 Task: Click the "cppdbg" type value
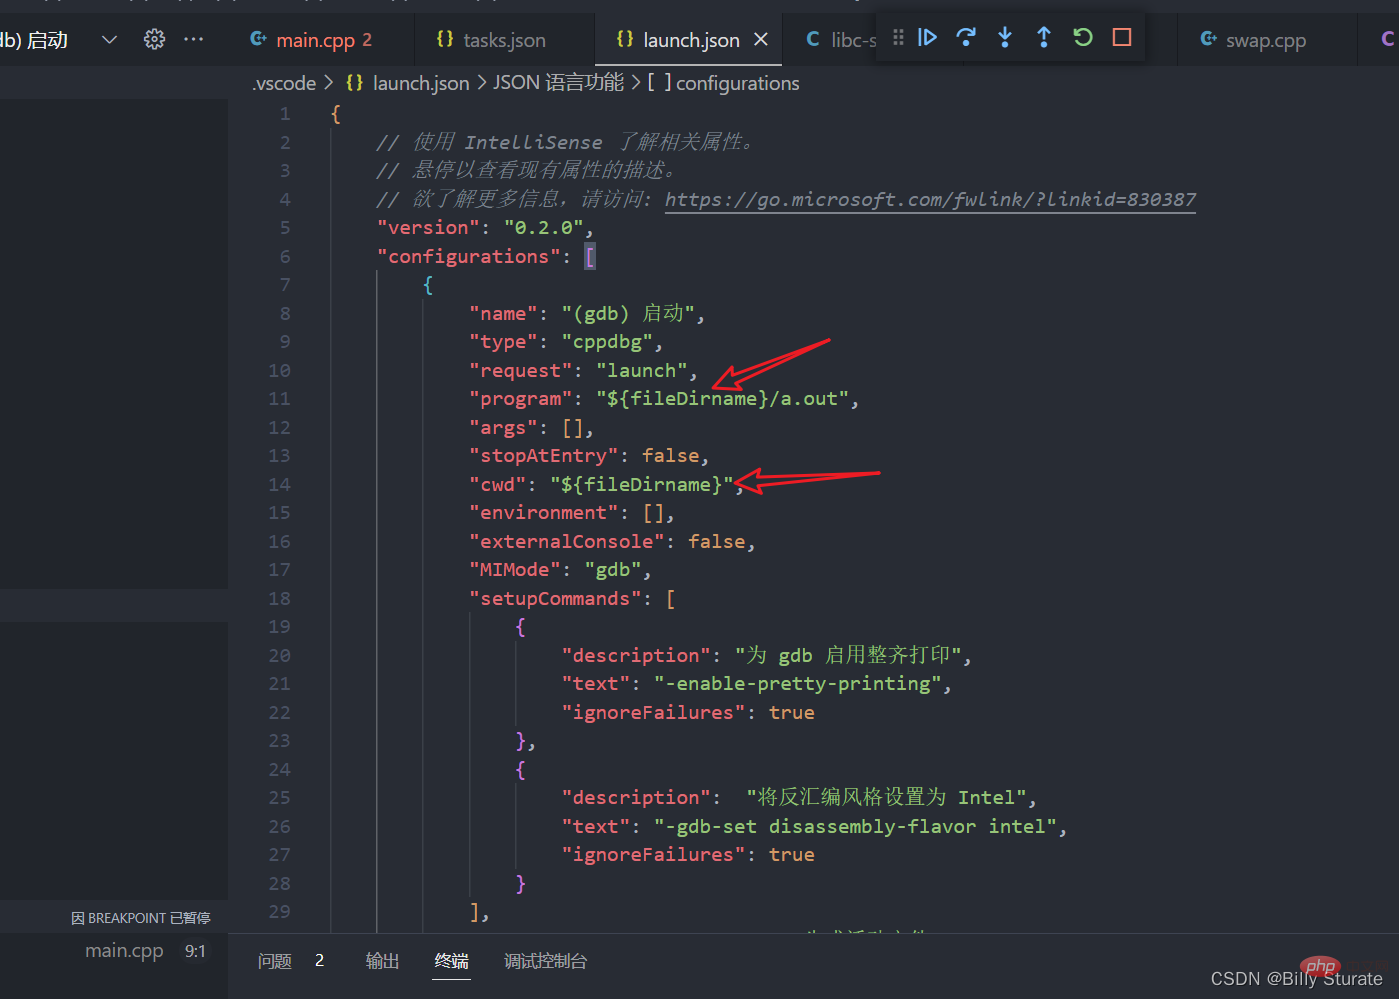[607, 341]
